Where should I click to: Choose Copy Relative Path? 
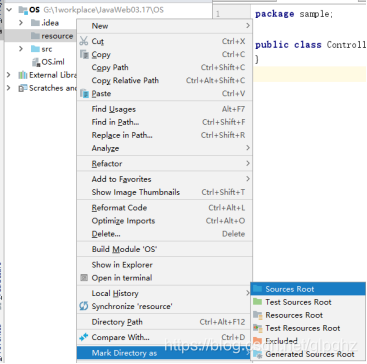tap(165, 80)
